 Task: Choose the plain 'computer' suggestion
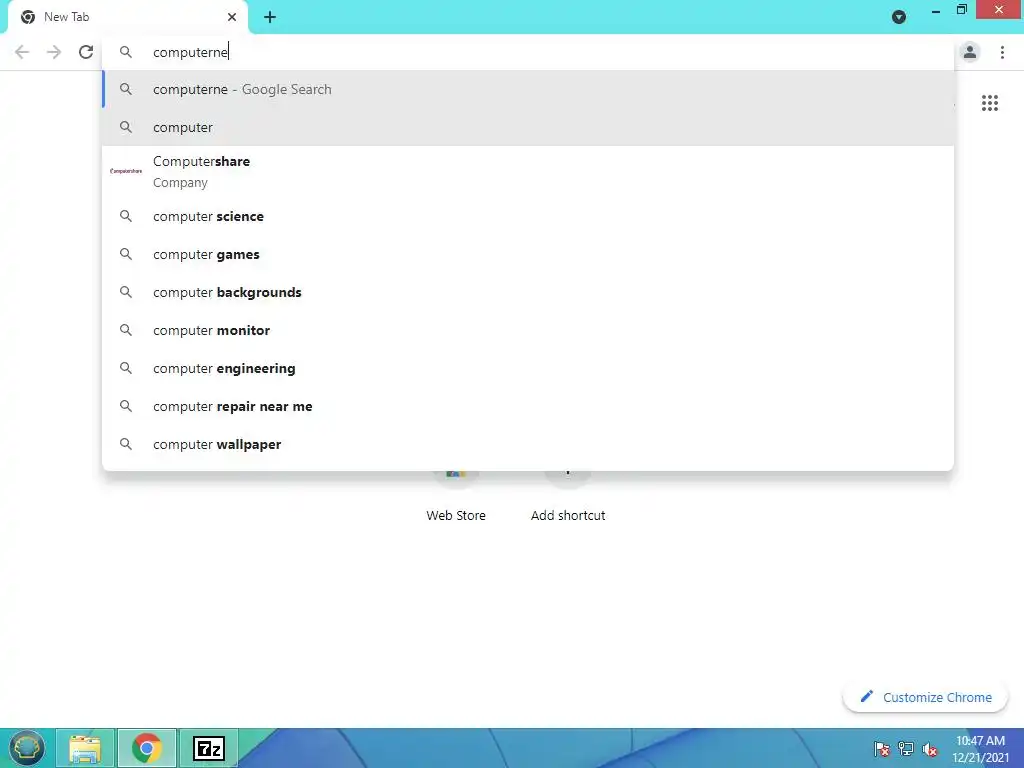tap(528, 127)
